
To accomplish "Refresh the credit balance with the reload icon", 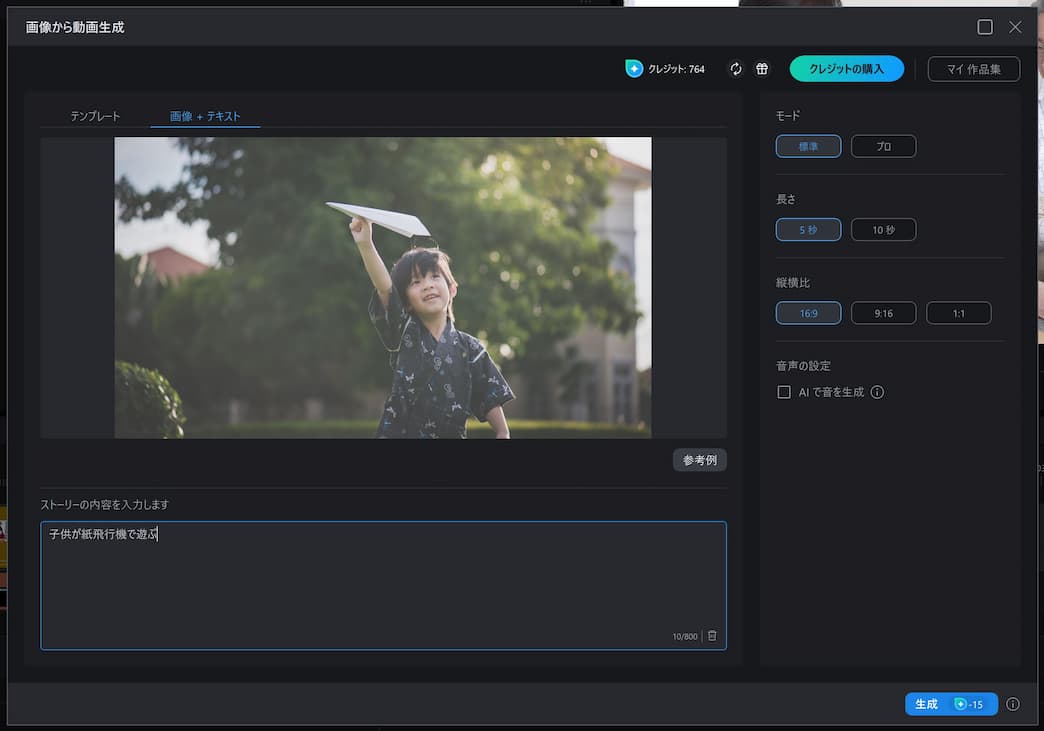I will 736,68.
